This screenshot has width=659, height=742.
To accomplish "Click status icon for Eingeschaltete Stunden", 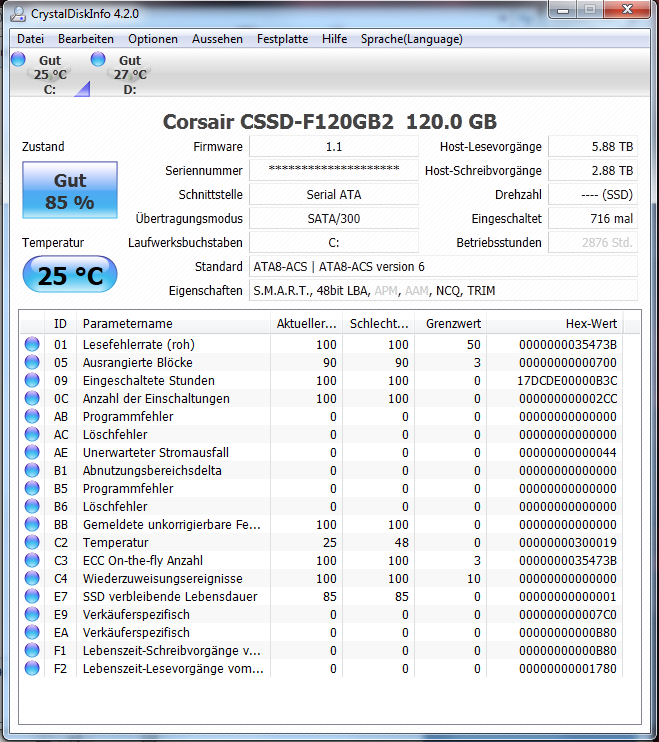I will pyautogui.click(x=32, y=380).
